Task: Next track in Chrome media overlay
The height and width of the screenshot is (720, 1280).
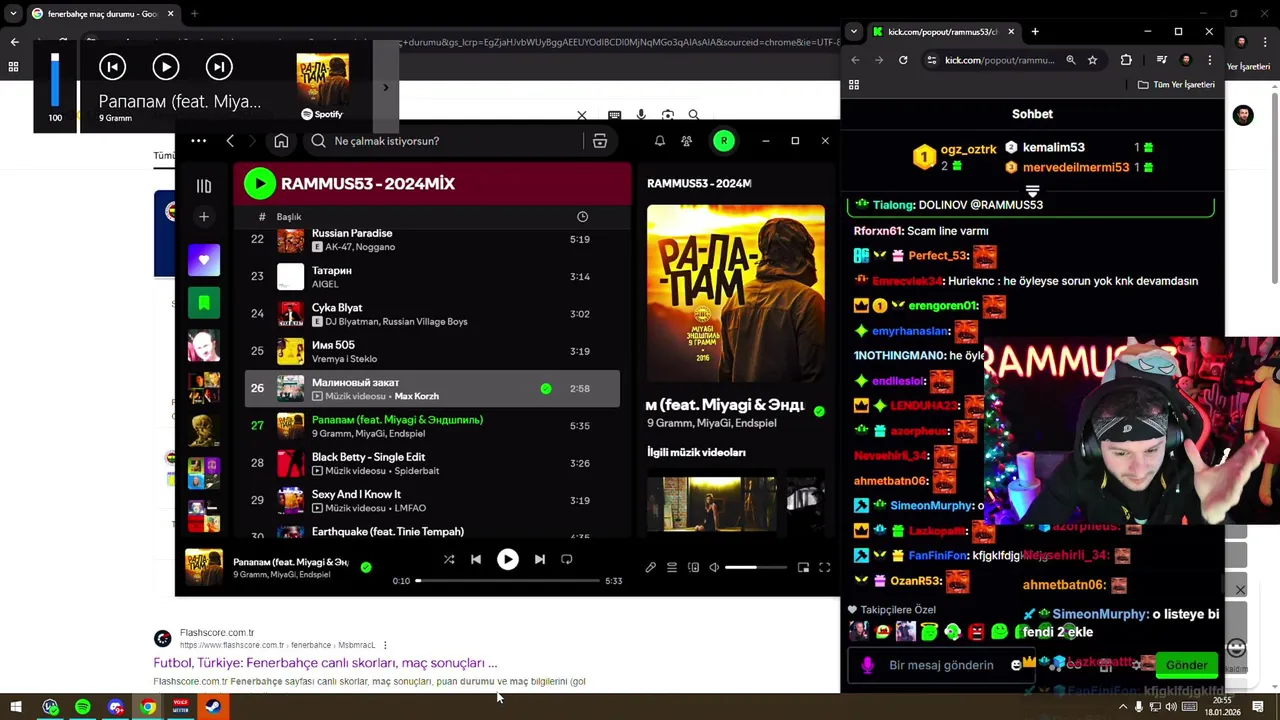Action: click(x=219, y=67)
